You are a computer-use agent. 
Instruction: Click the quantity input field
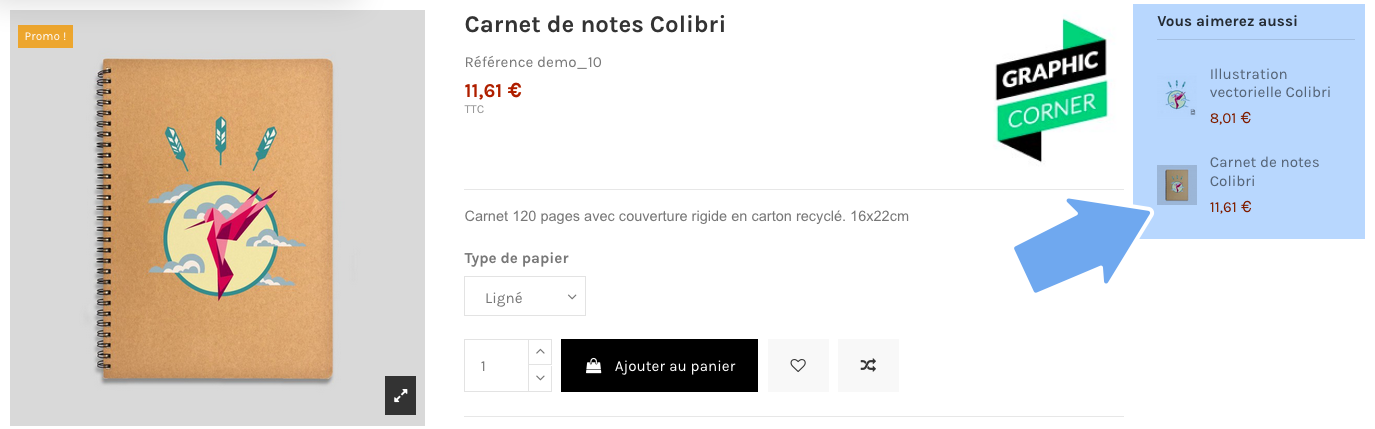(496, 366)
